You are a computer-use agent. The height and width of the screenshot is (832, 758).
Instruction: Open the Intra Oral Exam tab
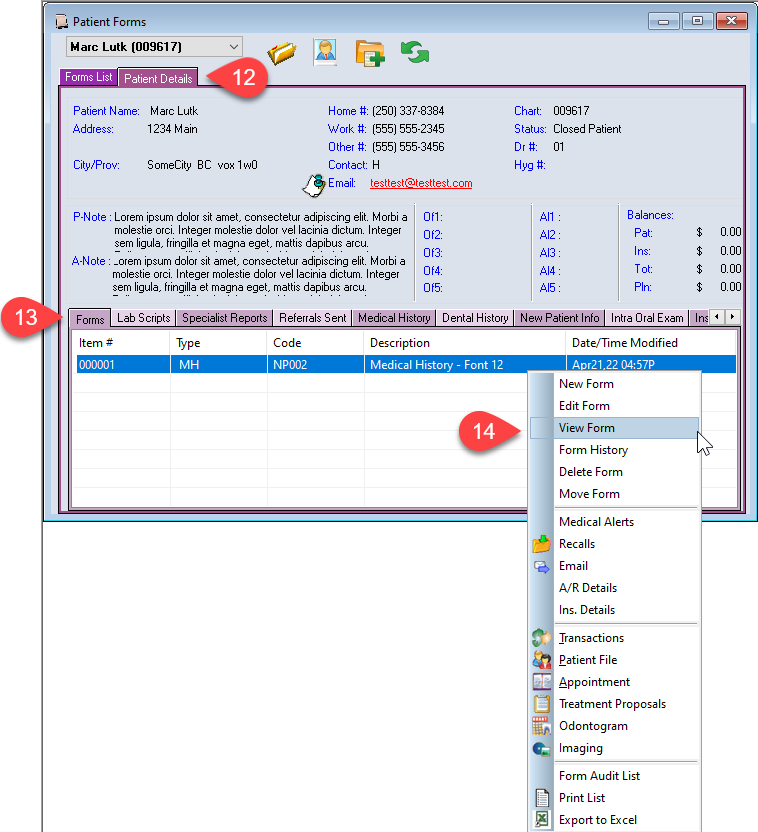click(x=647, y=318)
